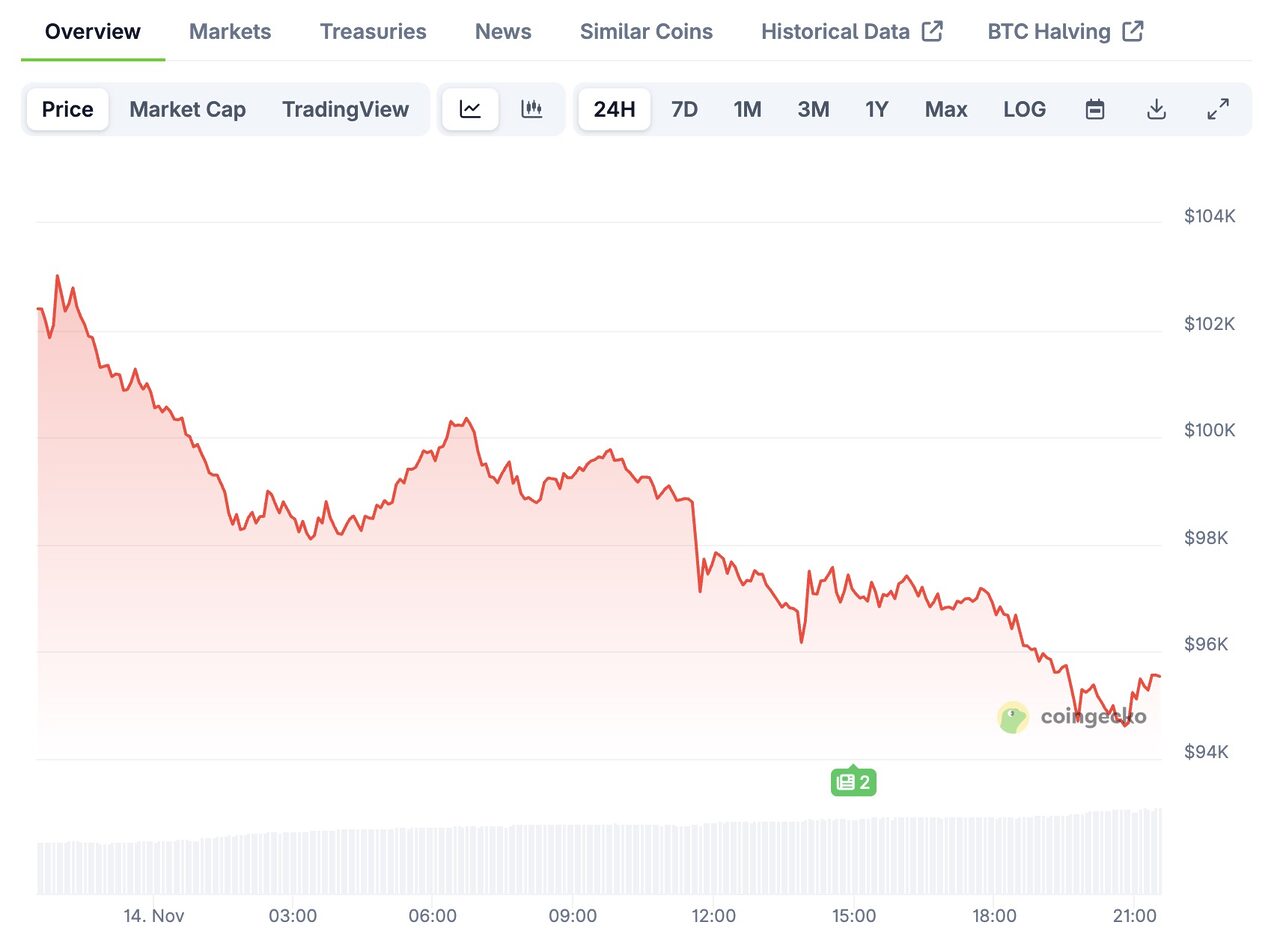1280x952 pixels.
Task: Open the News section
Action: tap(503, 31)
